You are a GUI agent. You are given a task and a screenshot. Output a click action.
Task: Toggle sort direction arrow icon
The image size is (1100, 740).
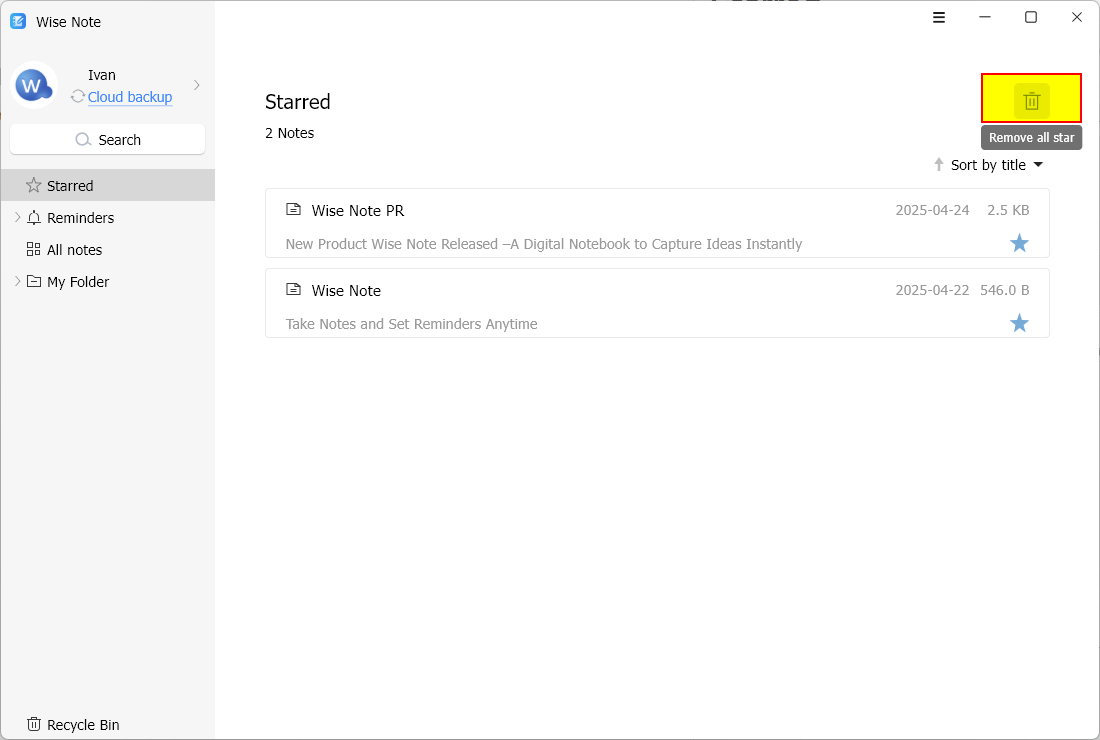tap(939, 165)
